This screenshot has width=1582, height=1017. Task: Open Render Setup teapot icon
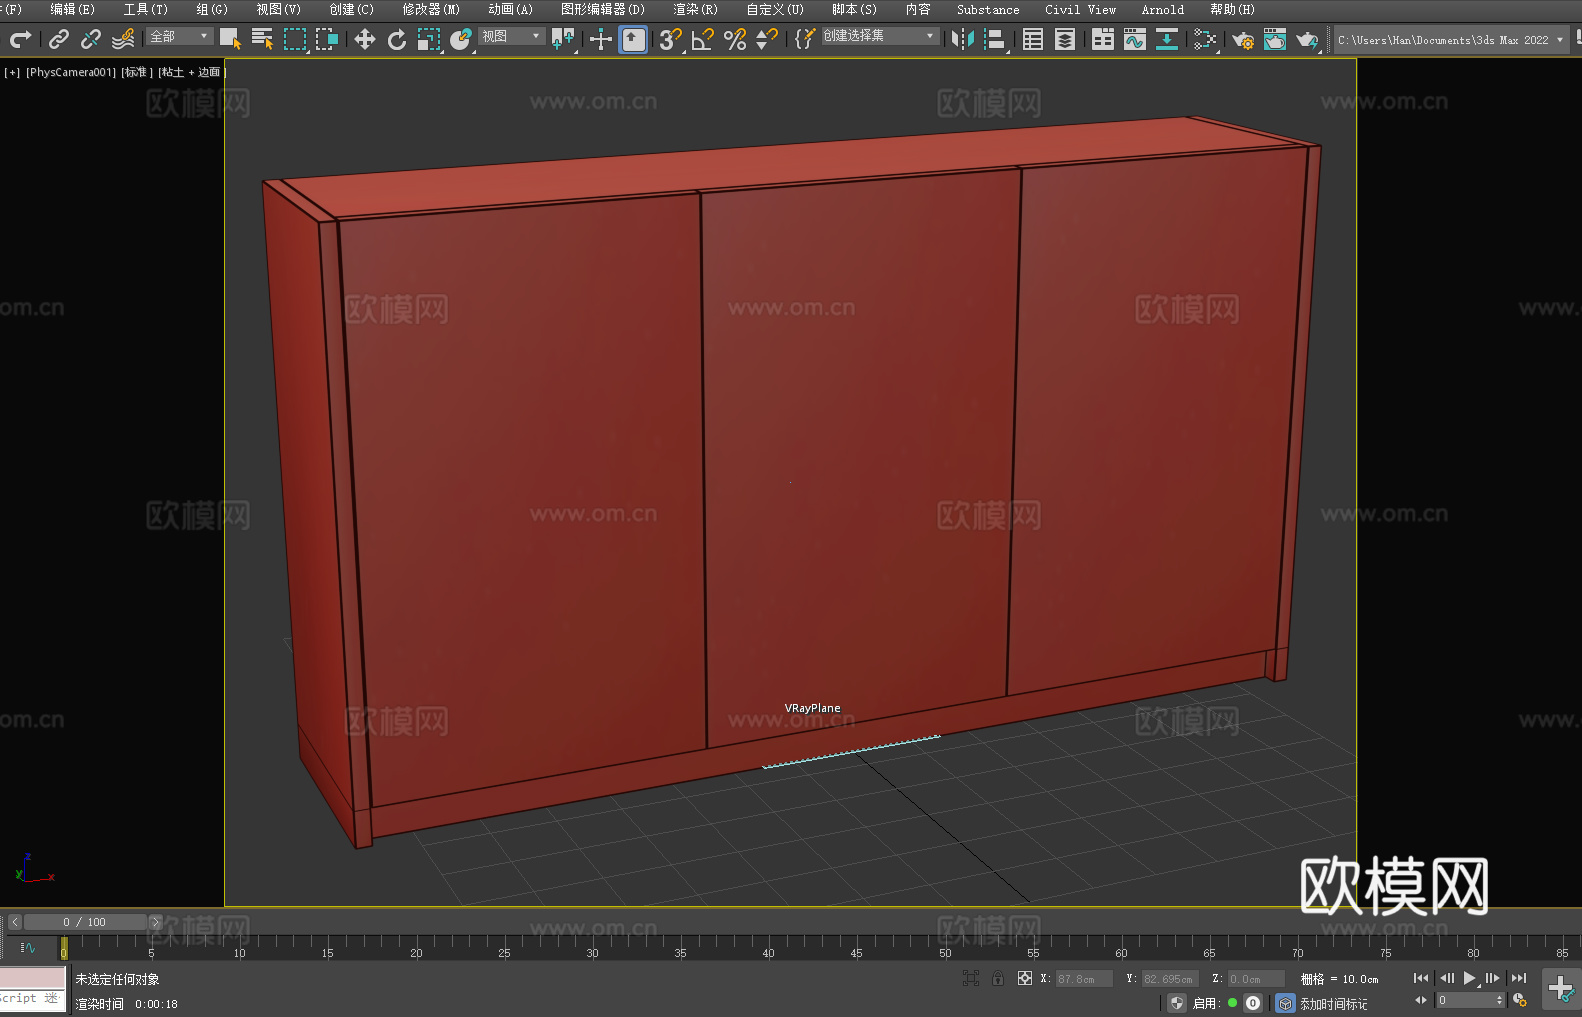[x=1243, y=39]
